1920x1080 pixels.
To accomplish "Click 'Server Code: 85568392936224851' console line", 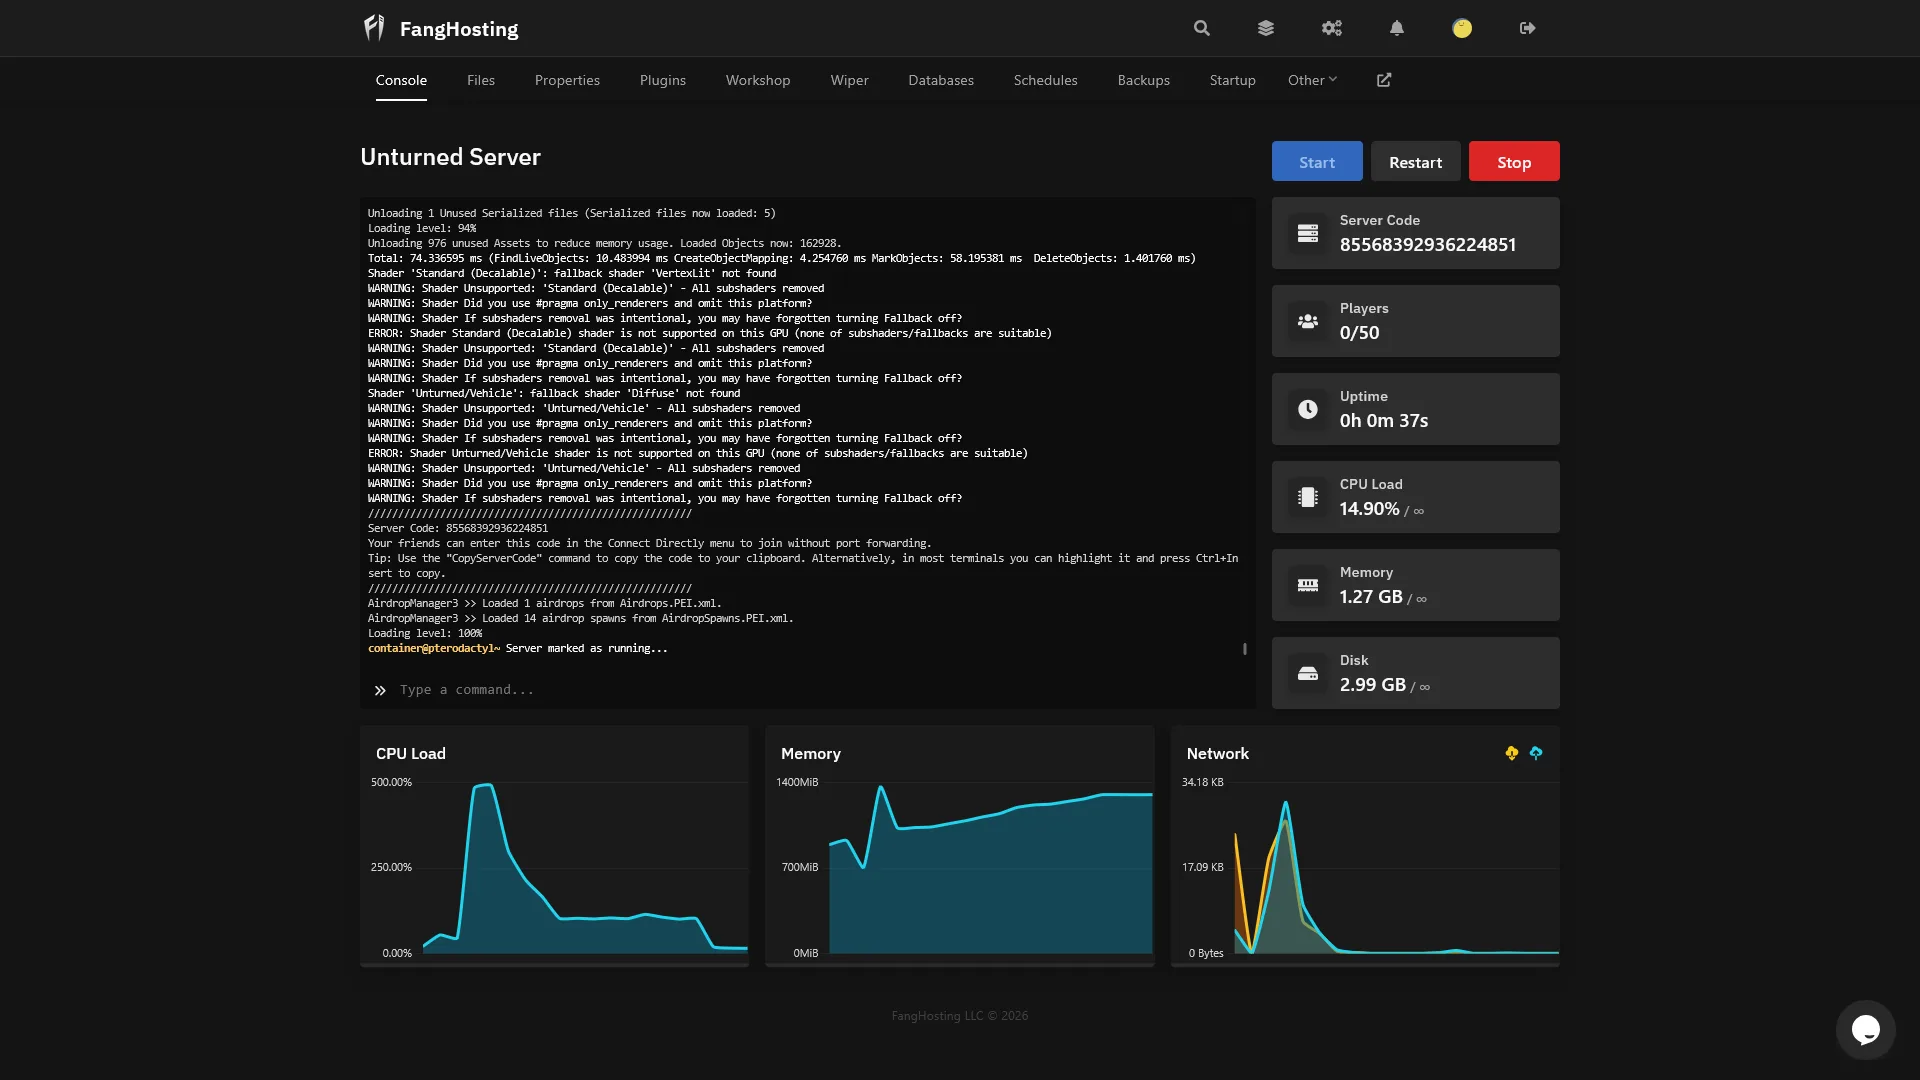I will 457,529.
